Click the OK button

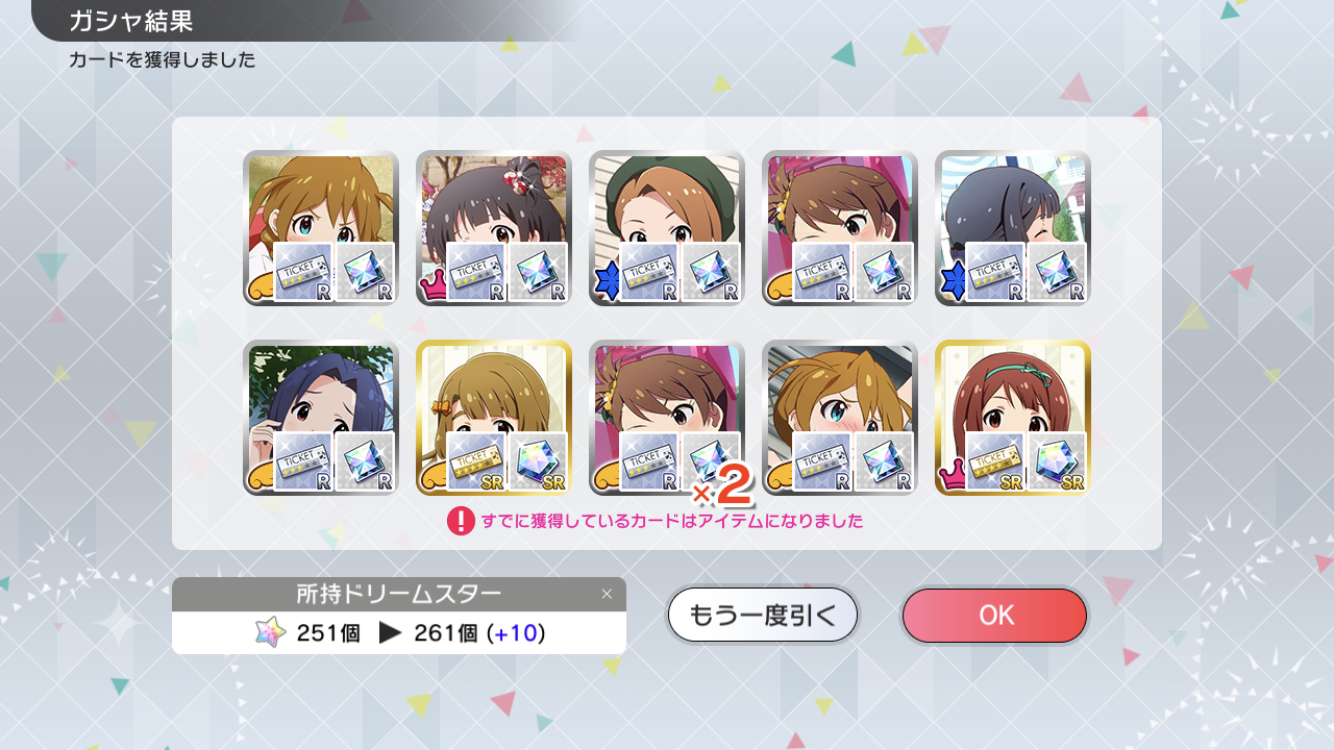(x=994, y=615)
